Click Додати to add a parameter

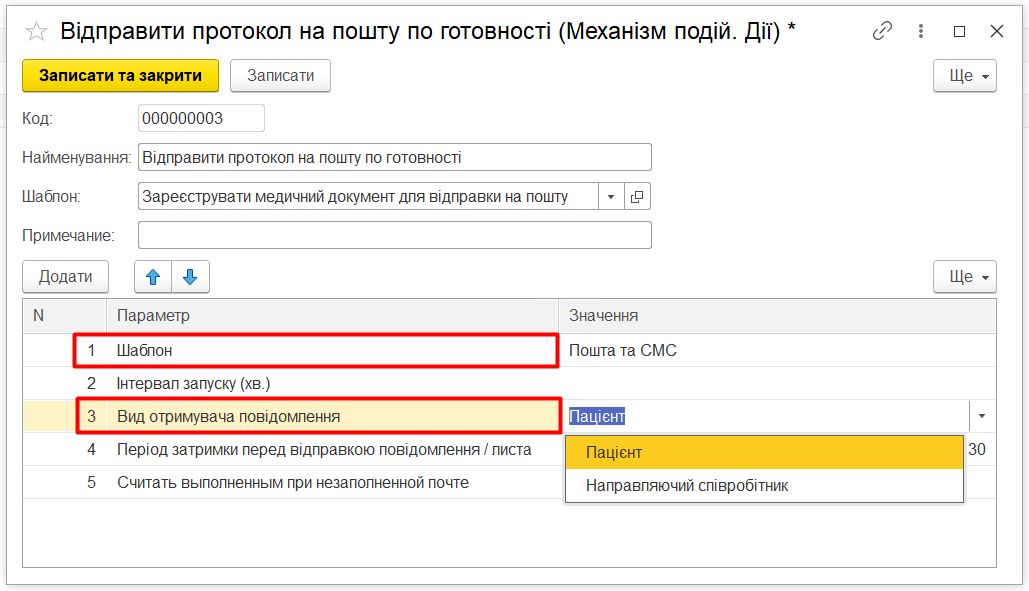coord(65,277)
